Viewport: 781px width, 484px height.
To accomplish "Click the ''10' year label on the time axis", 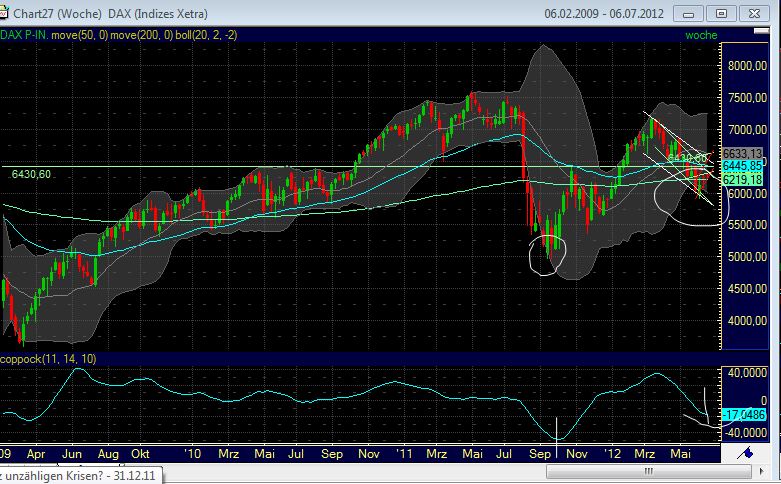I will (x=193, y=454).
